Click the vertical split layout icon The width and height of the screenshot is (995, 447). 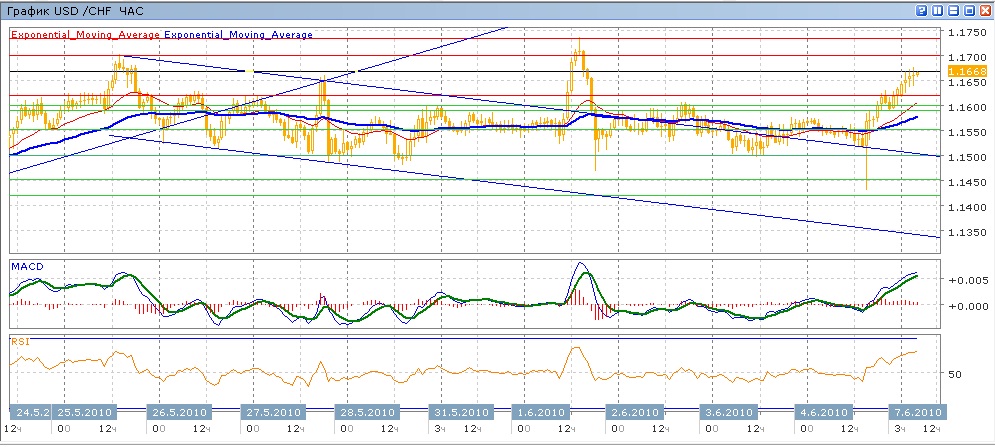(x=937, y=10)
